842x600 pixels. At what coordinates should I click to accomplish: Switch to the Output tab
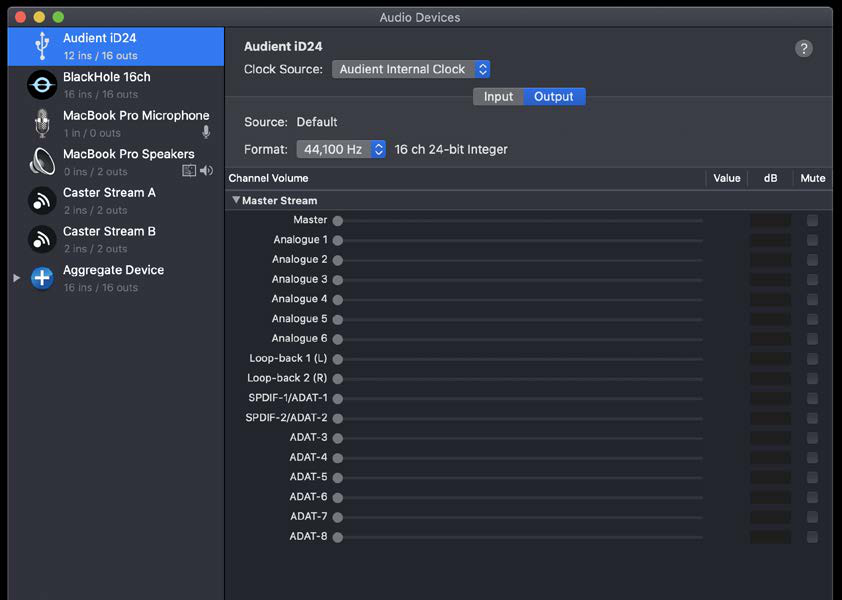click(x=554, y=97)
